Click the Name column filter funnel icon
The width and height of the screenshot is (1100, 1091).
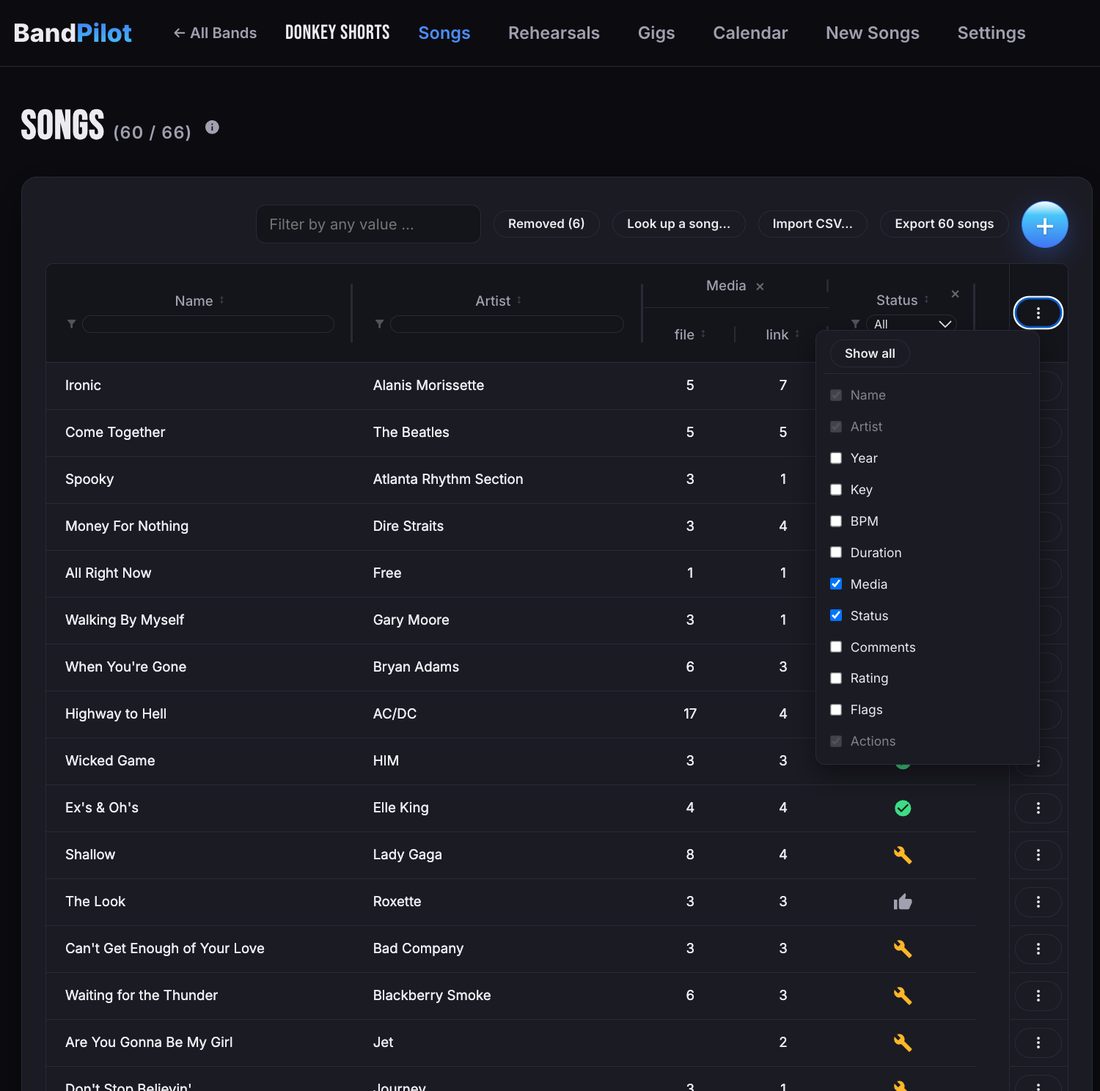[x=72, y=323]
